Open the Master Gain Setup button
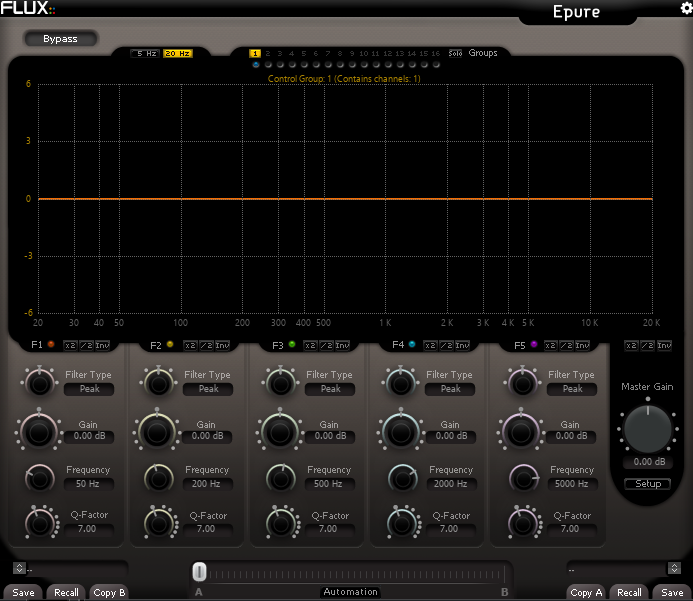This screenshot has width=693, height=601. pos(648,484)
